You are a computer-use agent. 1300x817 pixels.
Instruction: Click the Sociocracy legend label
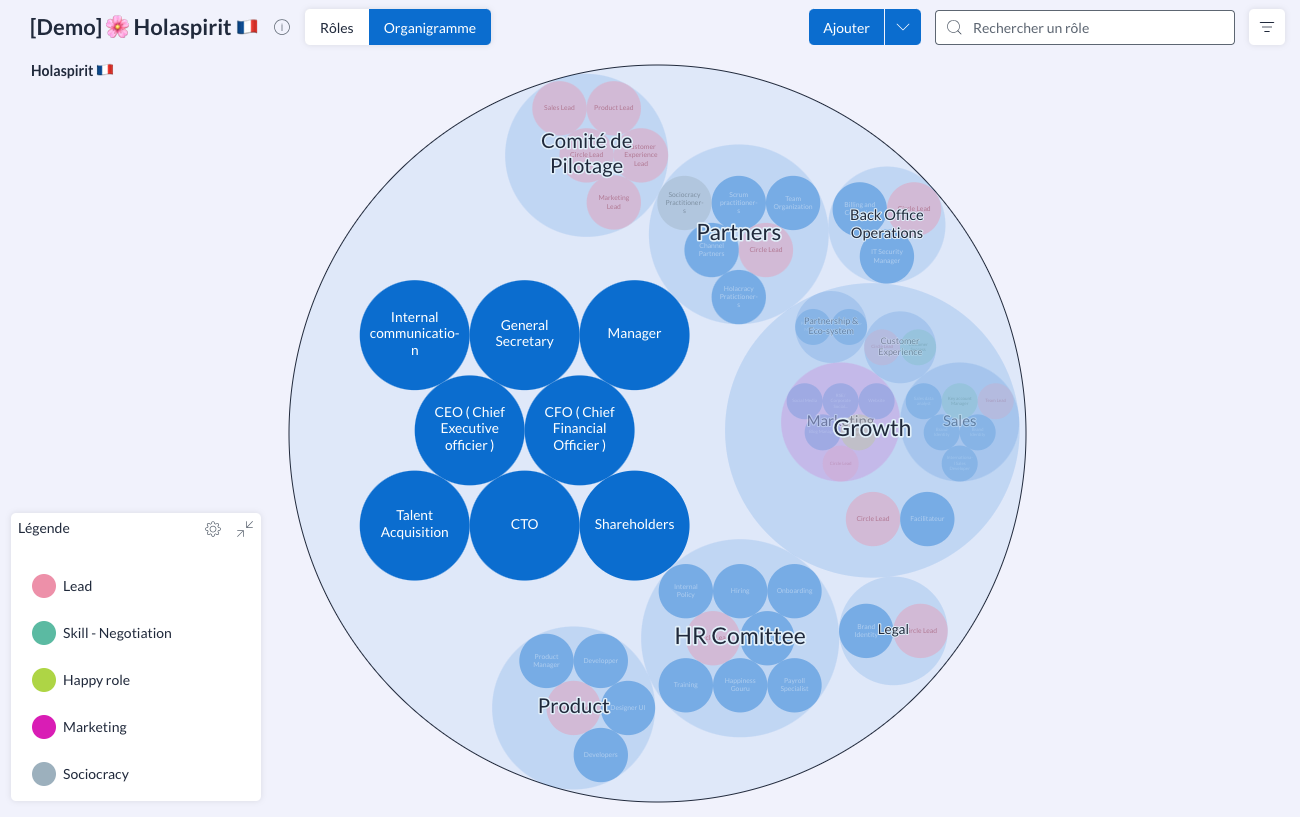(96, 774)
